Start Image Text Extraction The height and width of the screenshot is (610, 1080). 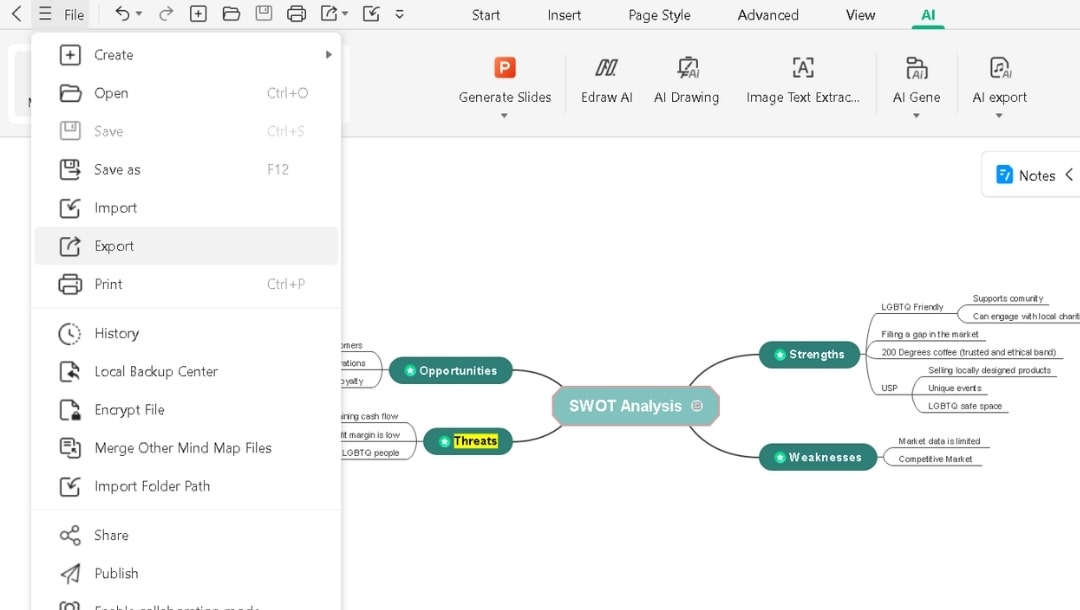[x=802, y=68]
